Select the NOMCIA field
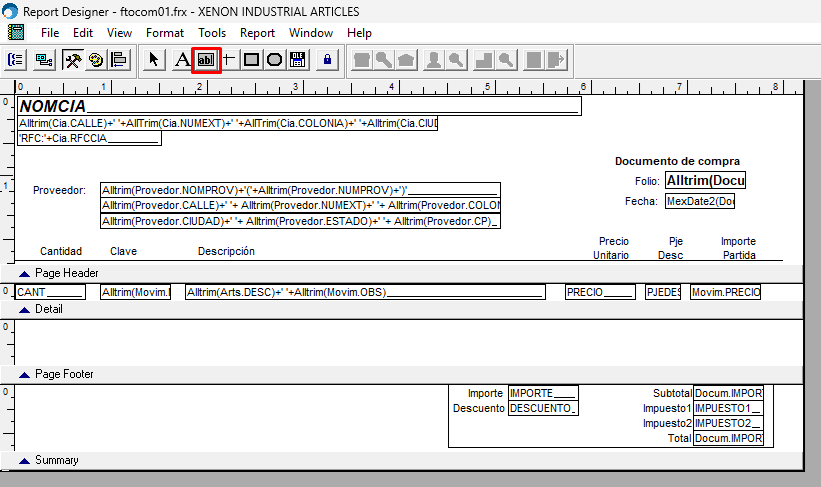Viewport: 821px width, 487px height. 299,106
